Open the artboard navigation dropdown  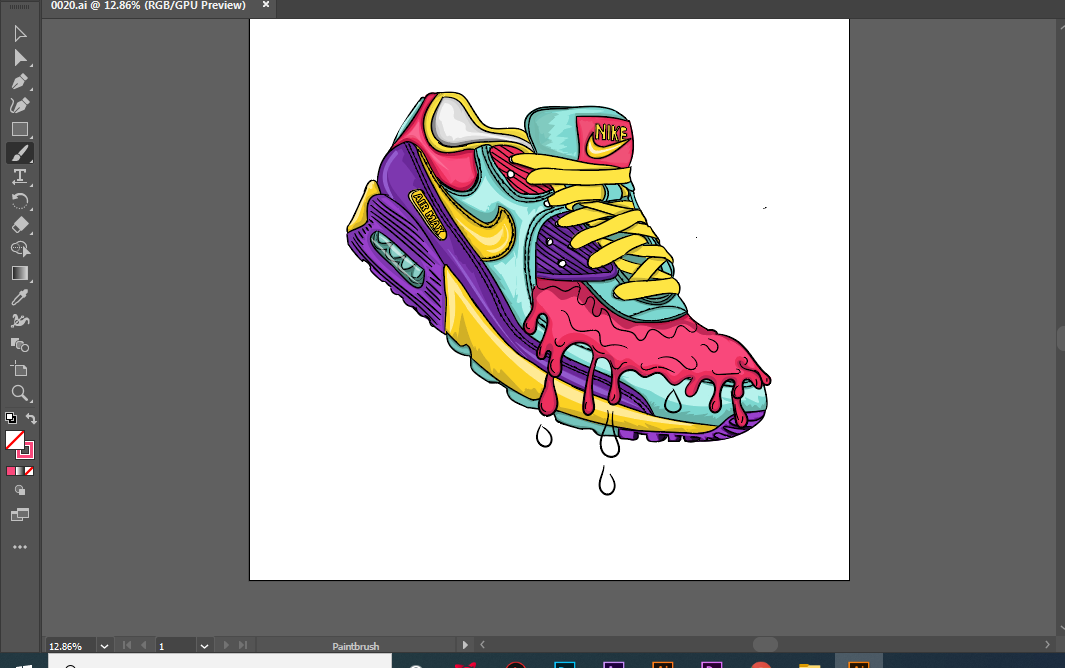point(204,646)
